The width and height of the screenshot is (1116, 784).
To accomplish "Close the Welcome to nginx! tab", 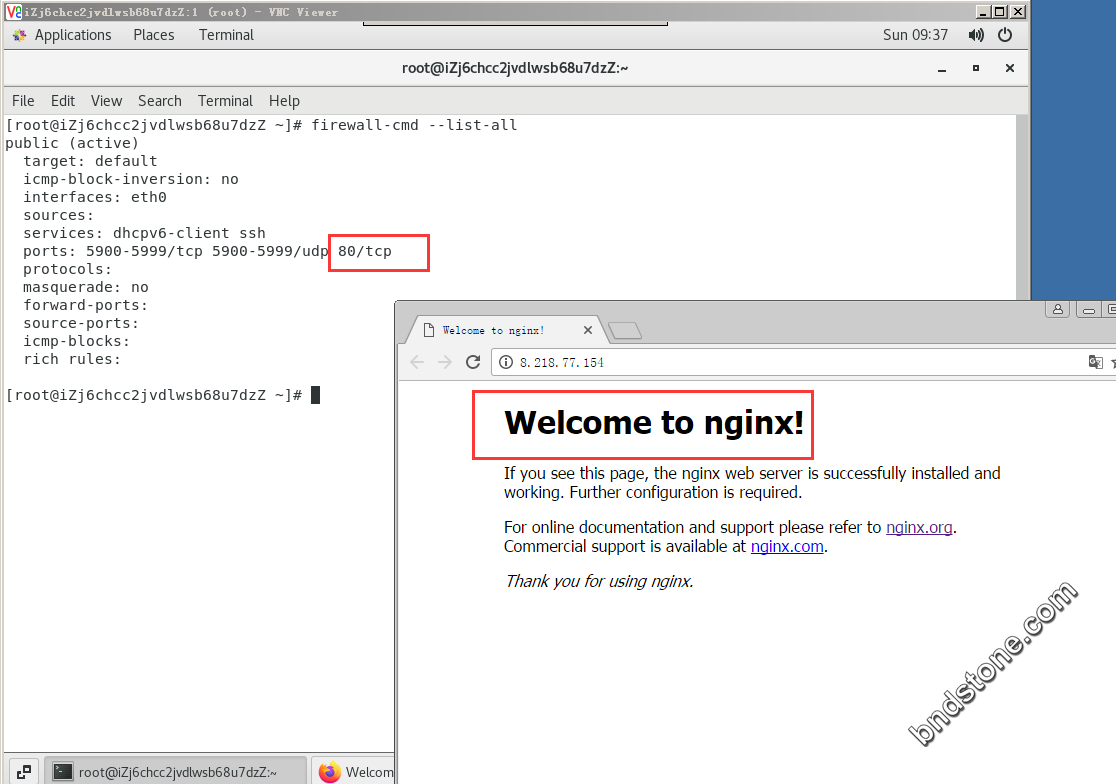I will click(587, 330).
